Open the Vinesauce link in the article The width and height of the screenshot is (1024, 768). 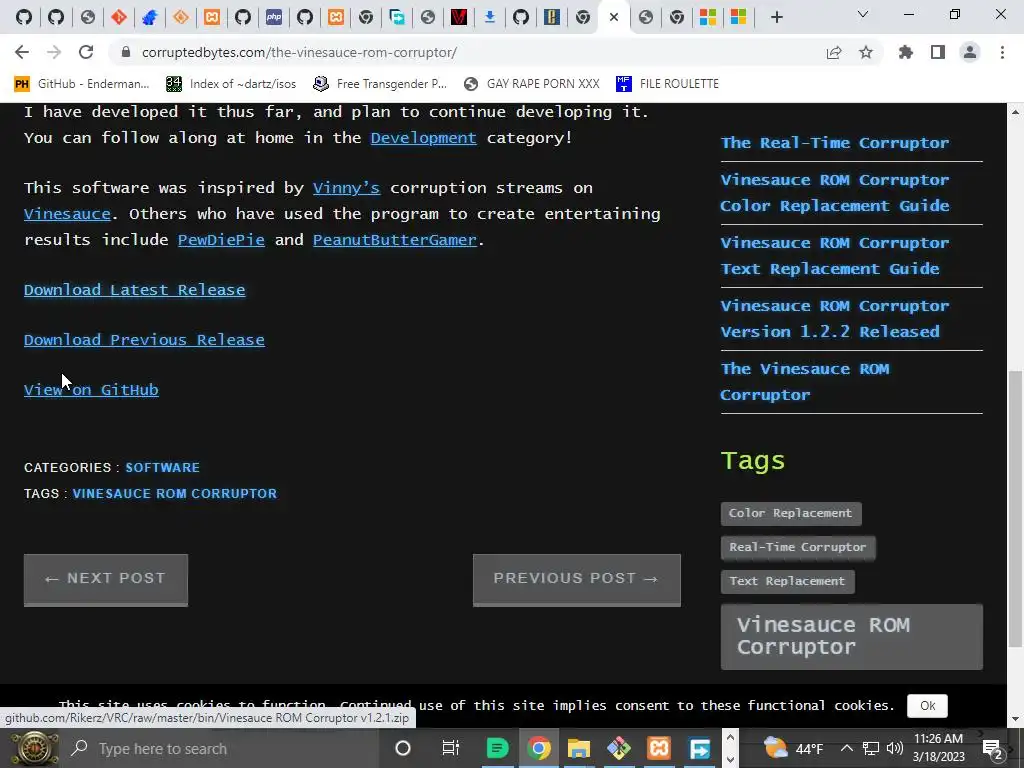coord(67,214)
